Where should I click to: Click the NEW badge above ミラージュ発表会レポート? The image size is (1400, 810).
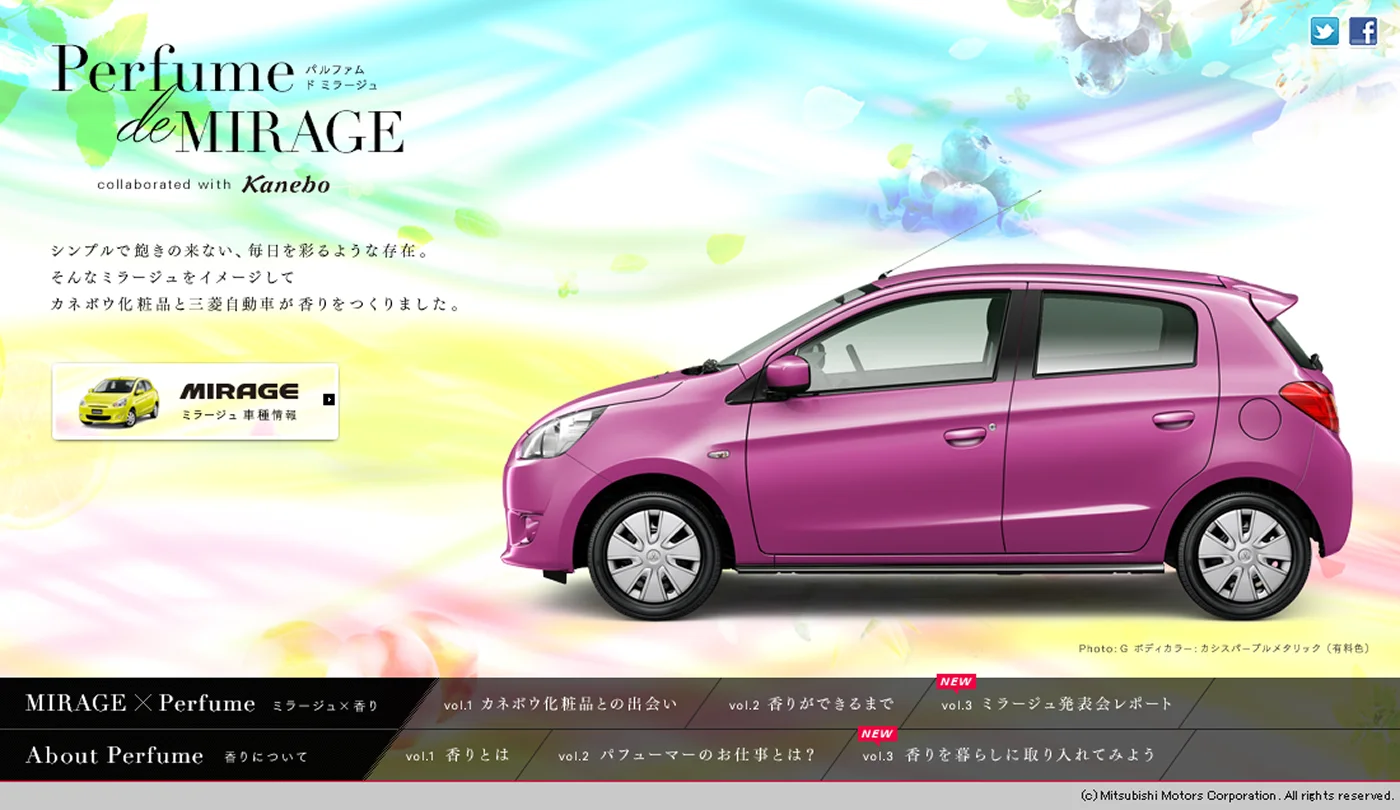click(956, 682)
